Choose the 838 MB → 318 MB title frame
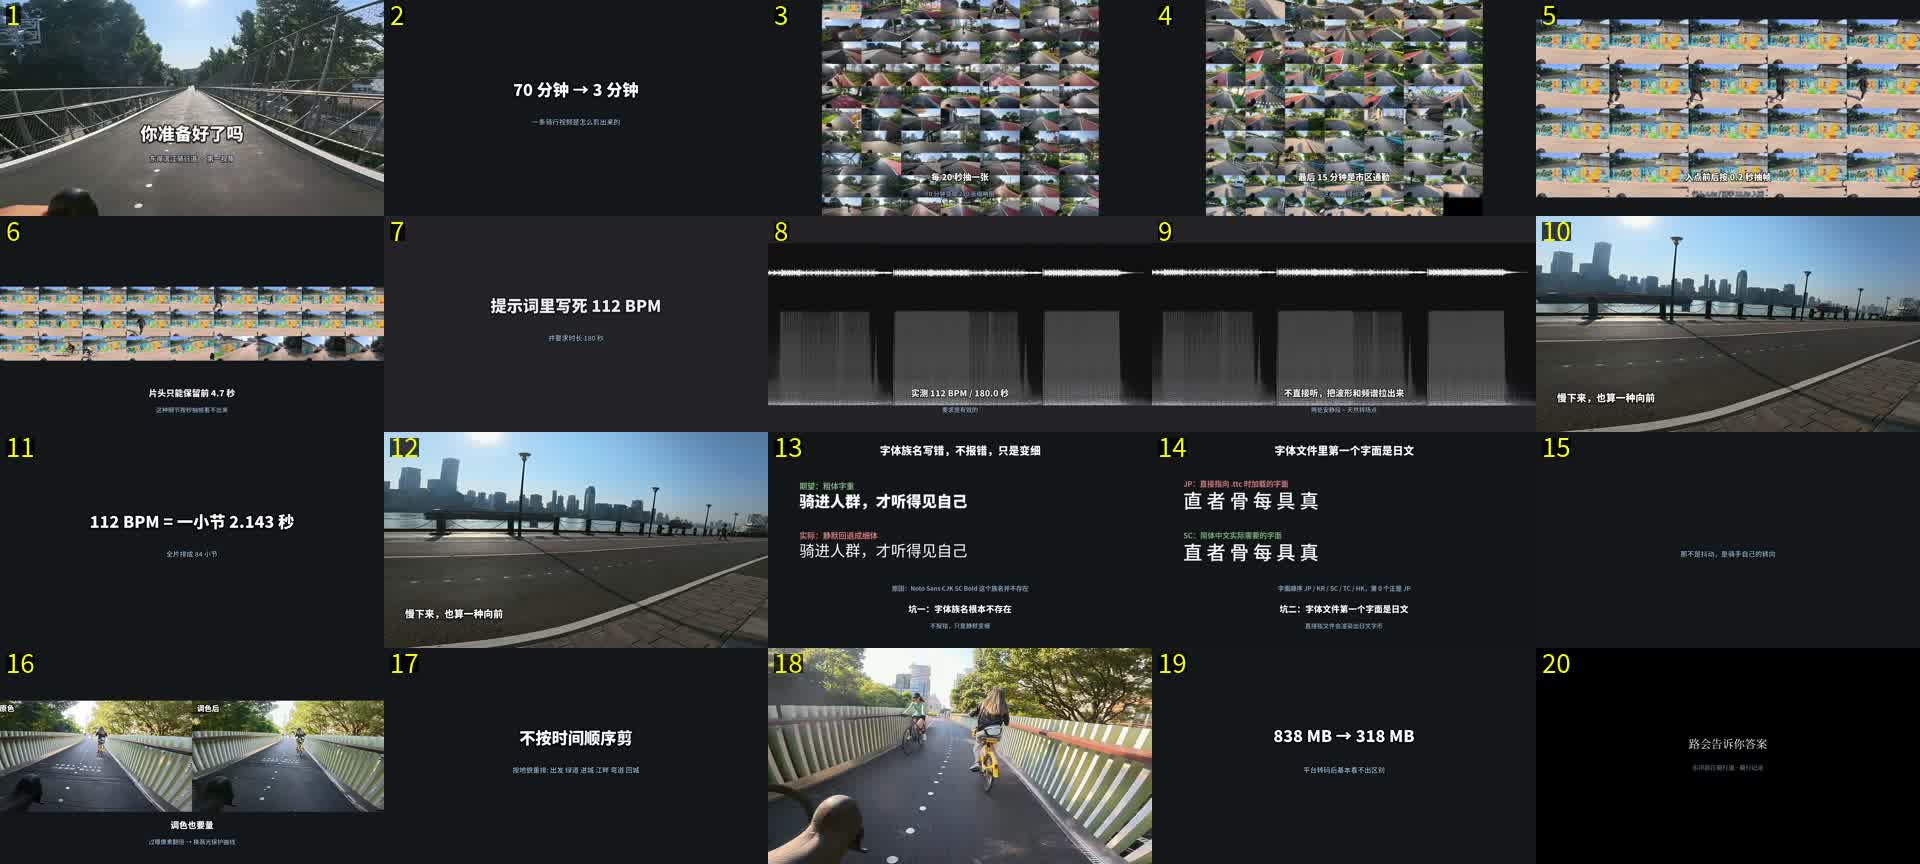Viewport: 1920px width, 864px height. (x=1344, y=756)
